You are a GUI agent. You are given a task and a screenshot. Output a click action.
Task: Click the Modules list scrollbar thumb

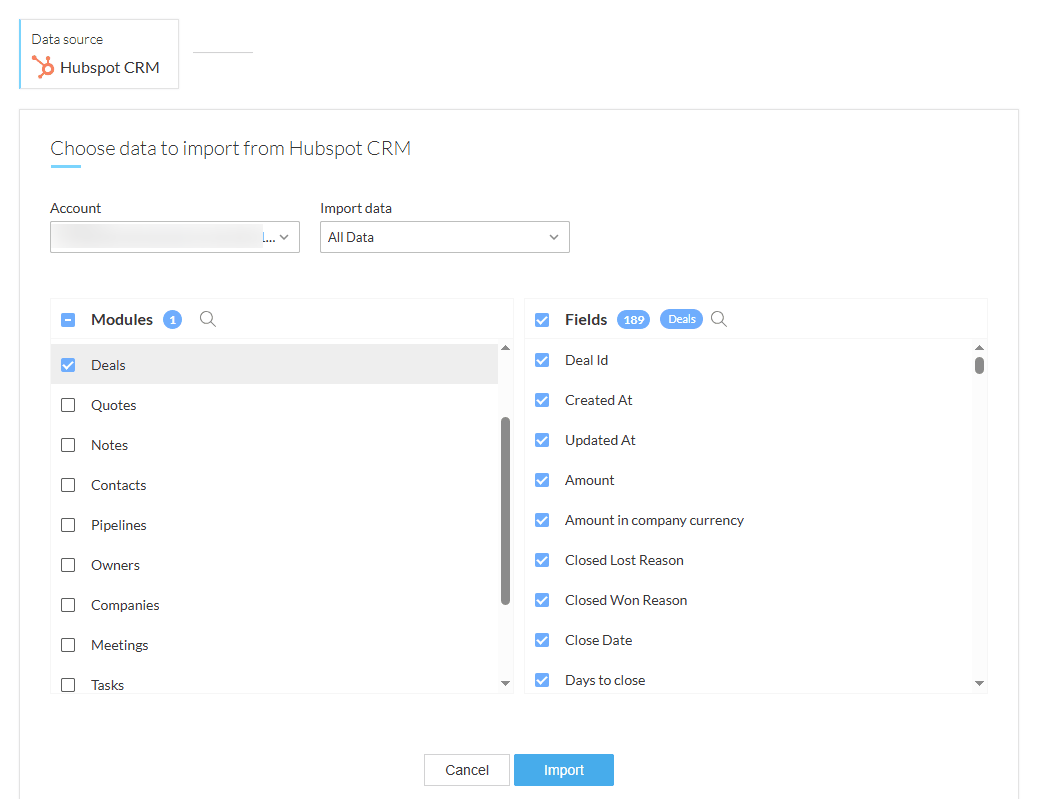[505, 511]
